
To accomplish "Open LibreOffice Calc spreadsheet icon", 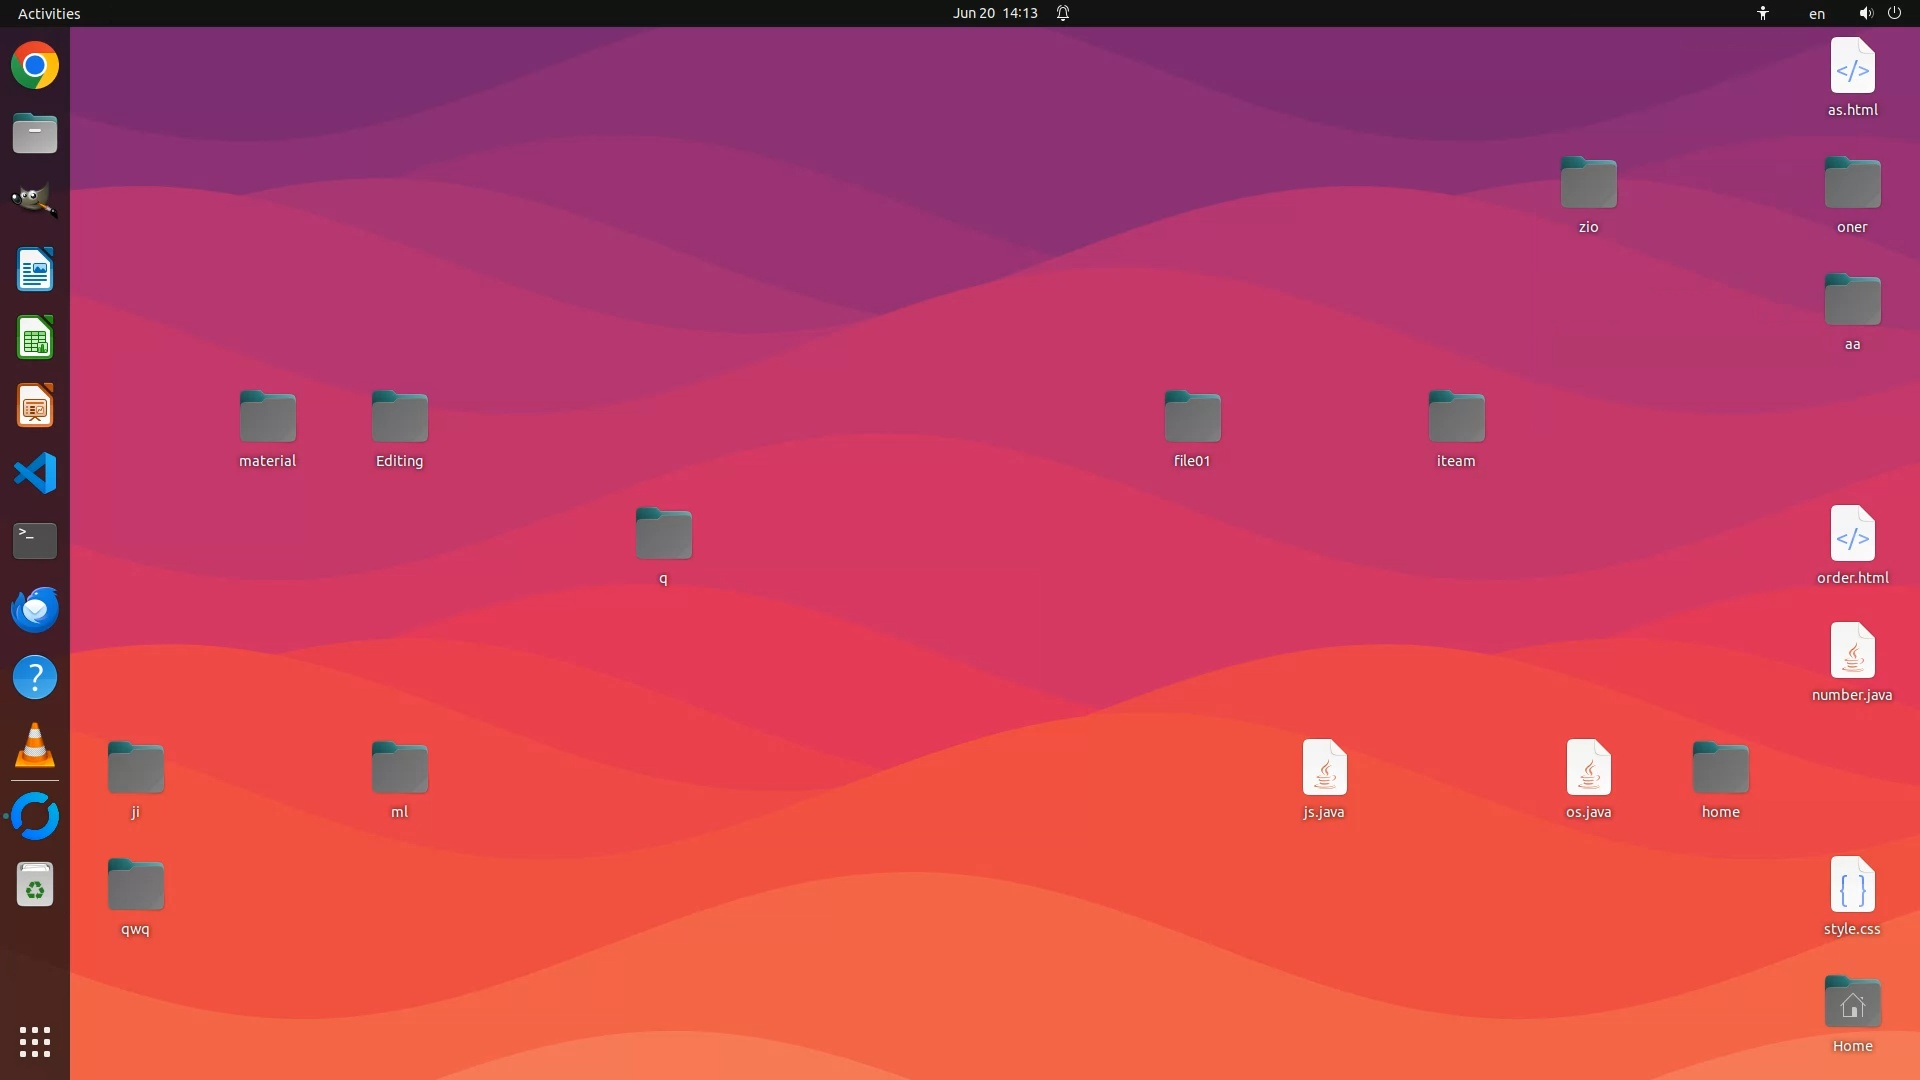I will 35,338.
